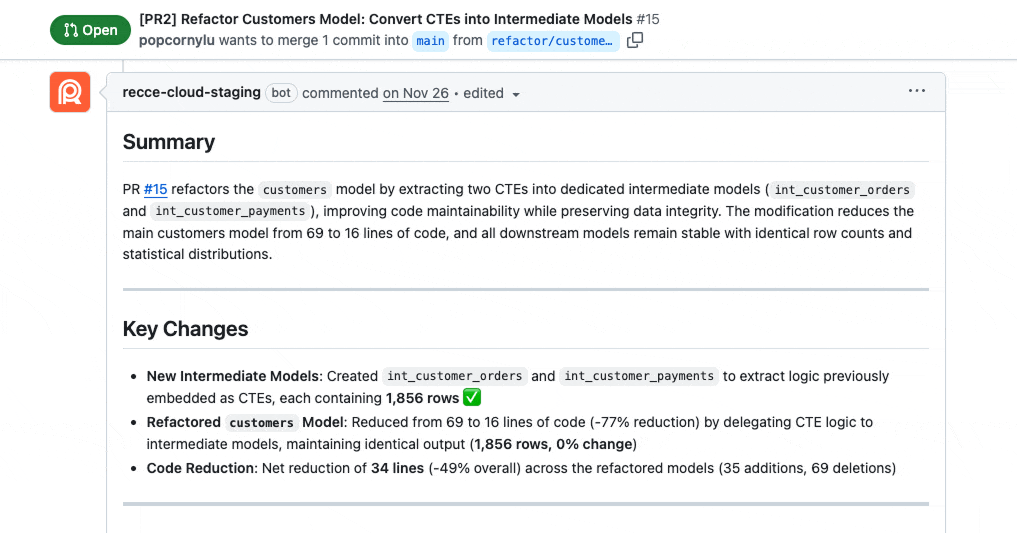This screenshot has width=1017, height=544.
Task: Click the green Open status badge
Action: tap(90, 30)
